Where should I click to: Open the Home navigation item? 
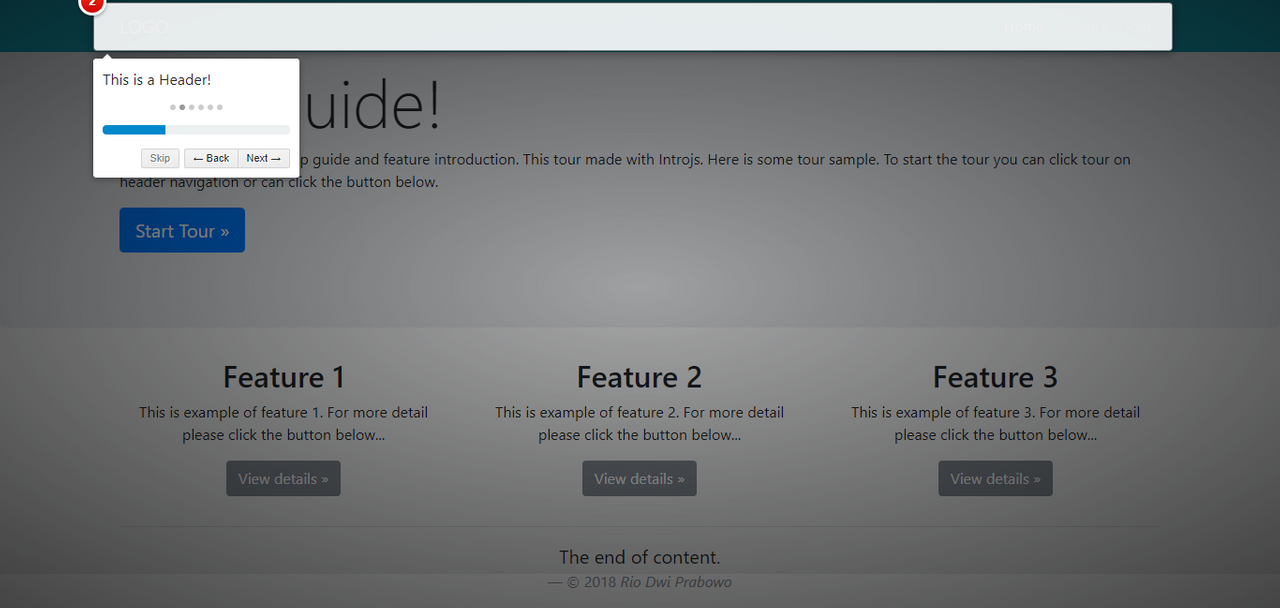(x=1024, y=26)
